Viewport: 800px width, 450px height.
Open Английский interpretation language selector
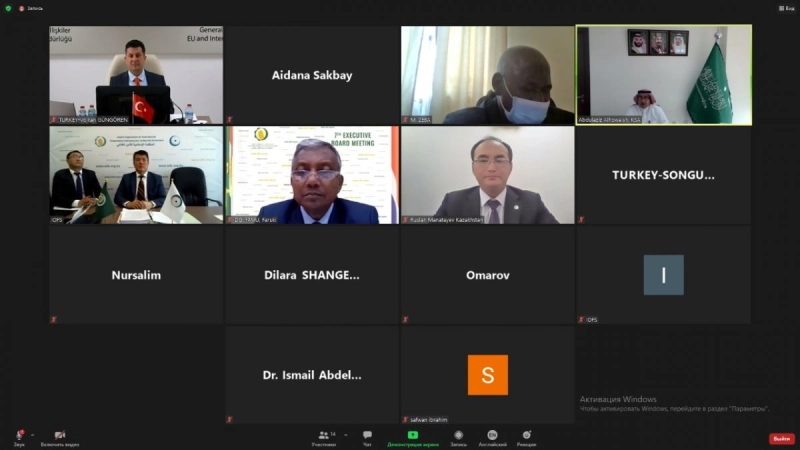point(492,438)
